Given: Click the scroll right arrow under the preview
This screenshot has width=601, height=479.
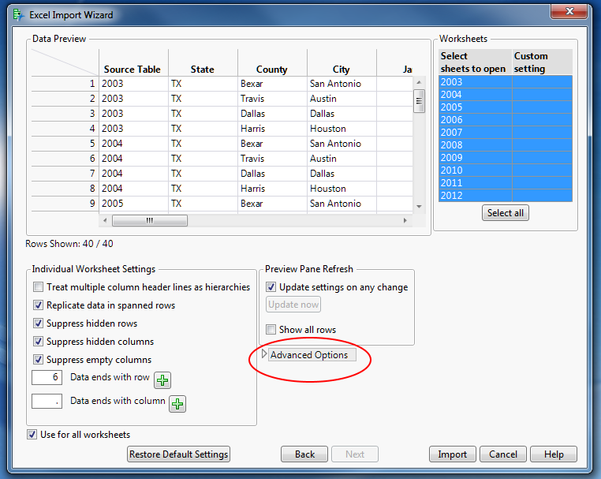Looking at the screenshot, I should pyautogui.click(x=405, y=220).
